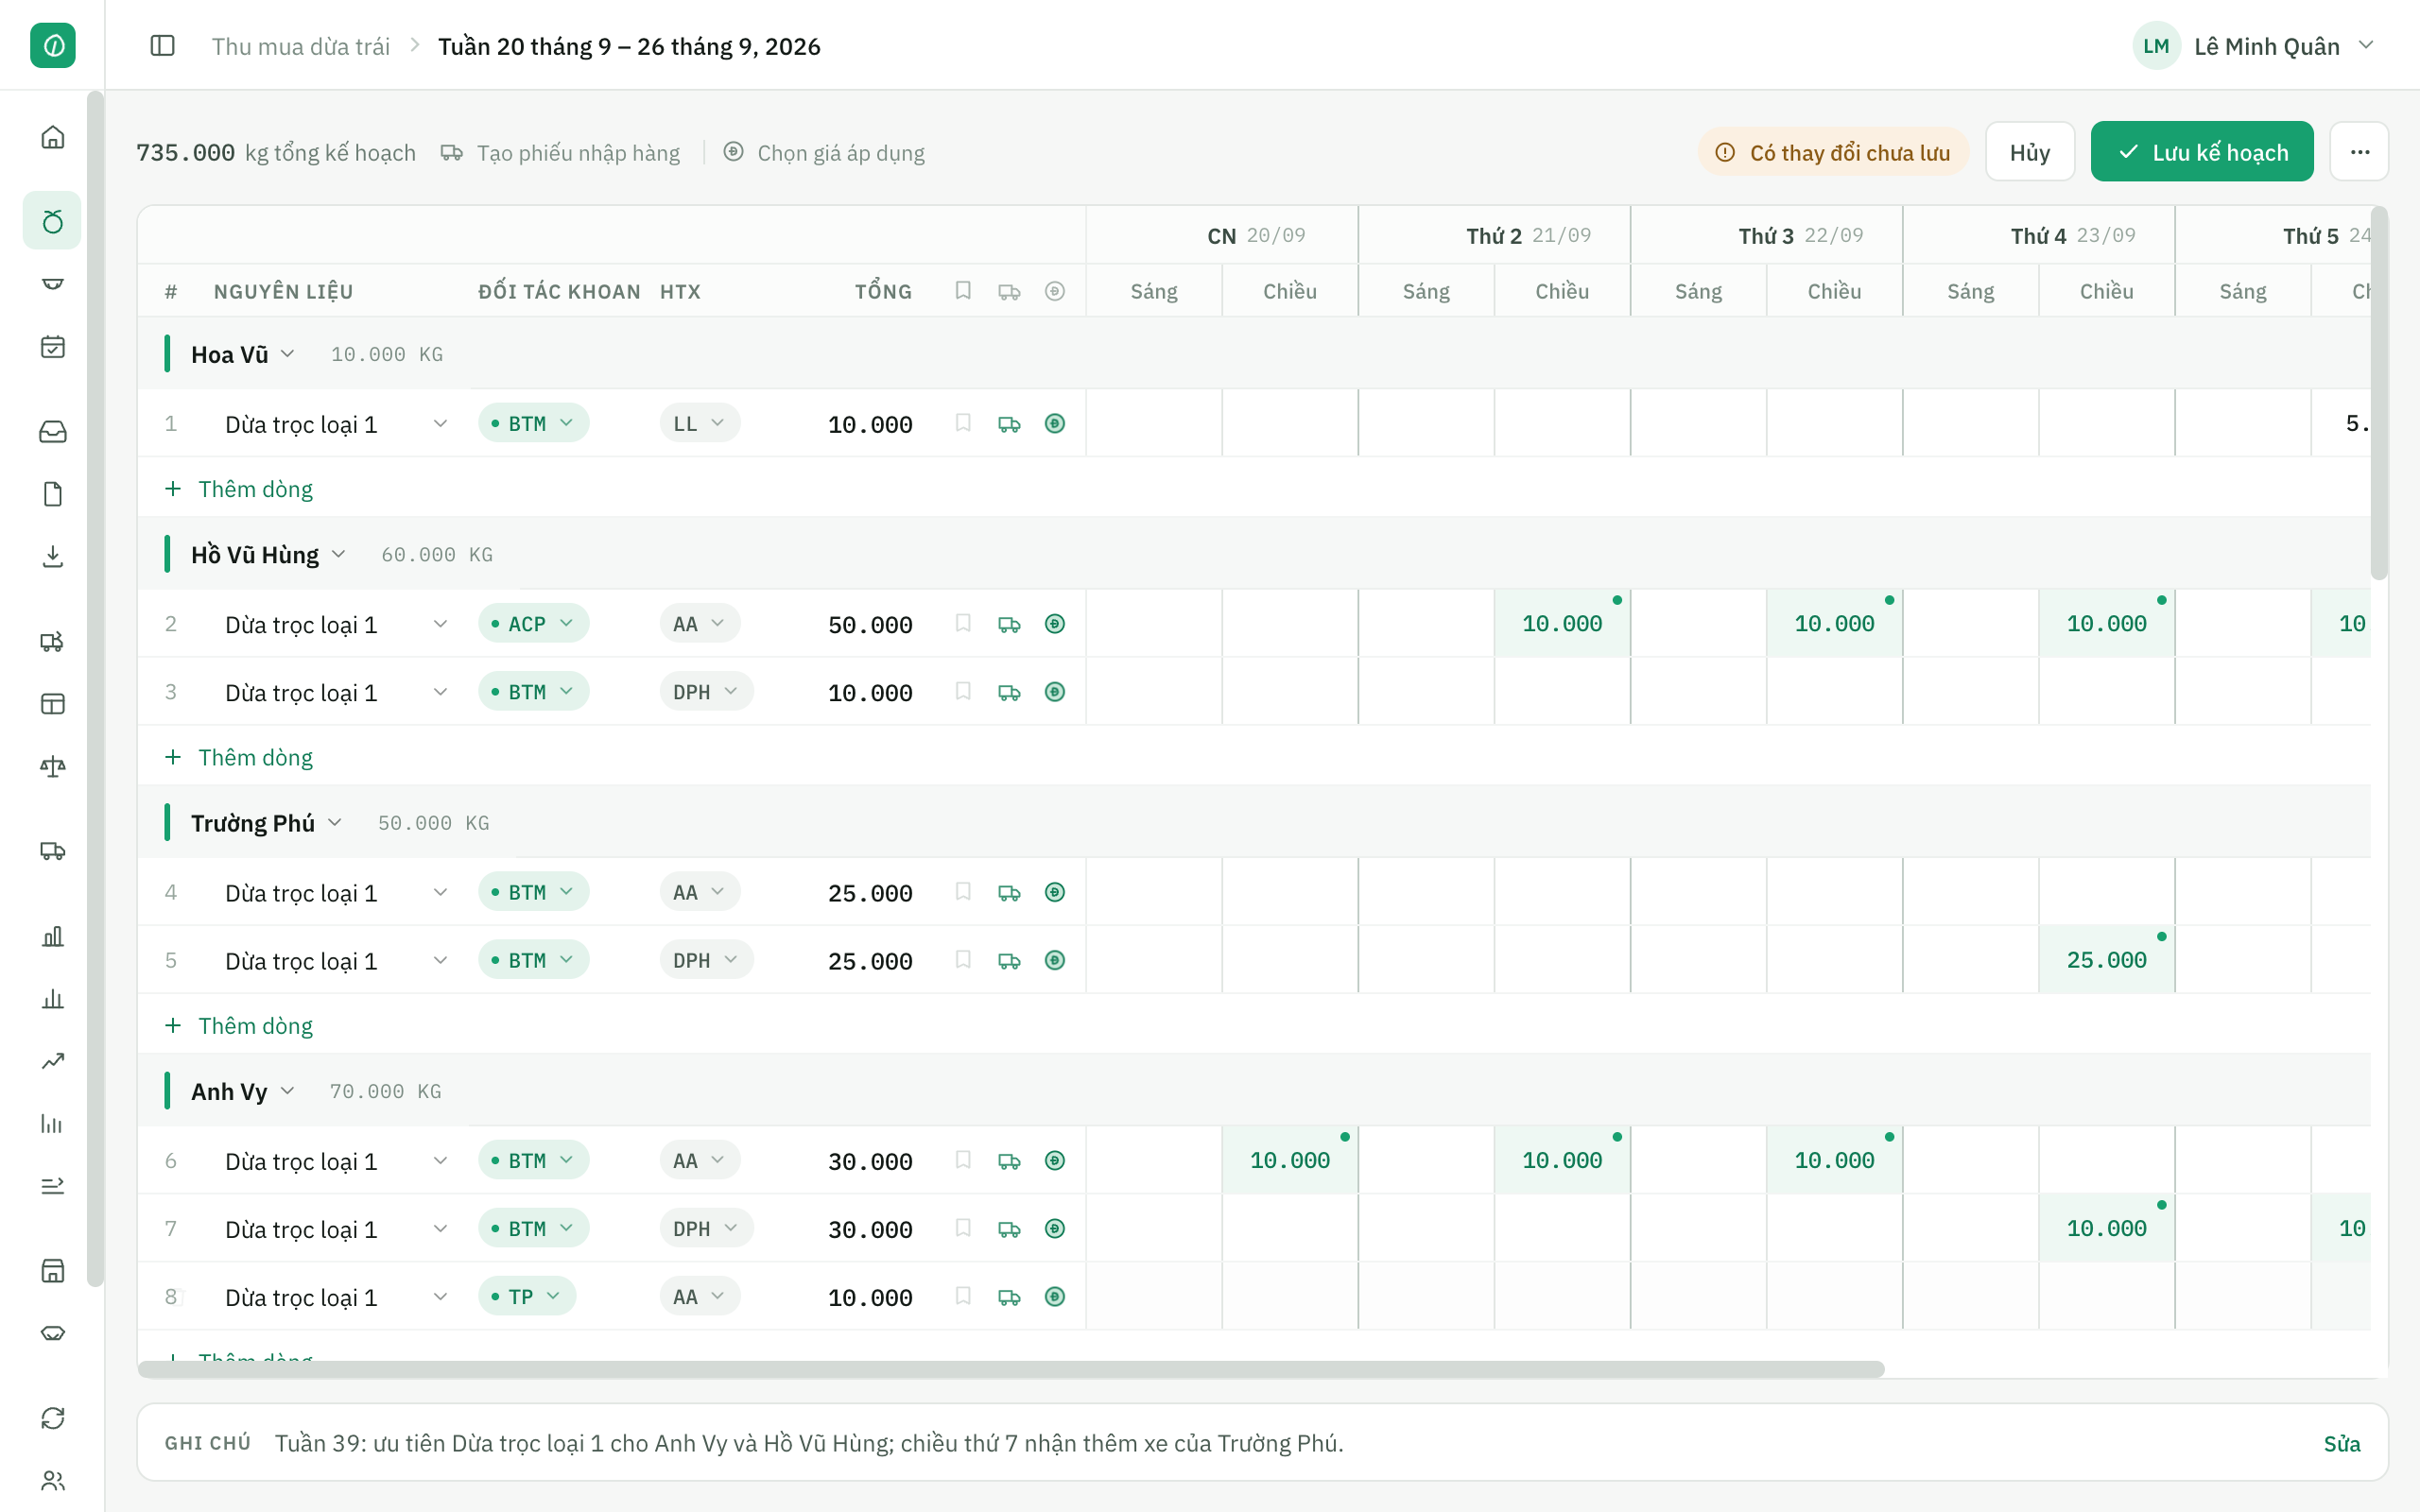Open TP partner dropdown in row 8
Viewport: 2420px width, 1512px height.
527,1297
